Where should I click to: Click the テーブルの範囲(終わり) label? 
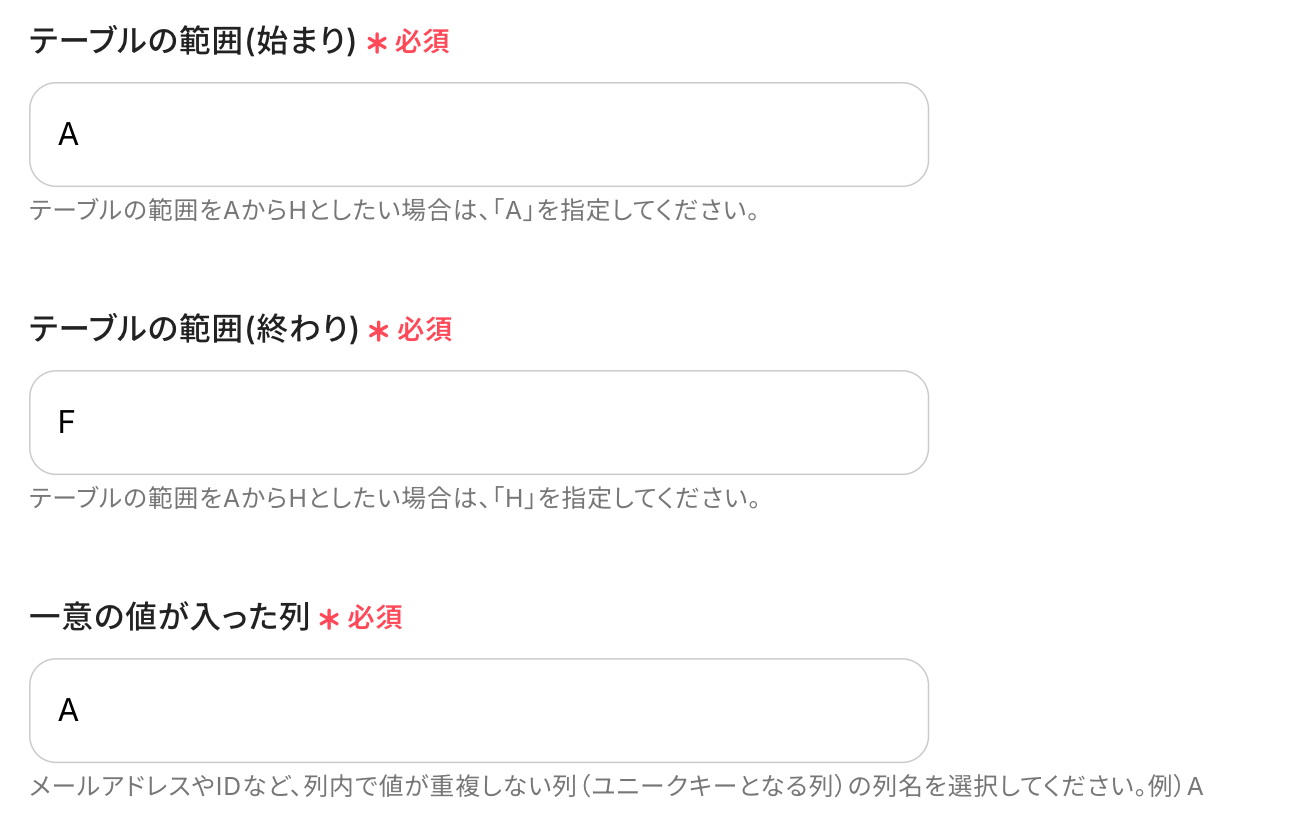pyautogui.click(x=195, y=329)
